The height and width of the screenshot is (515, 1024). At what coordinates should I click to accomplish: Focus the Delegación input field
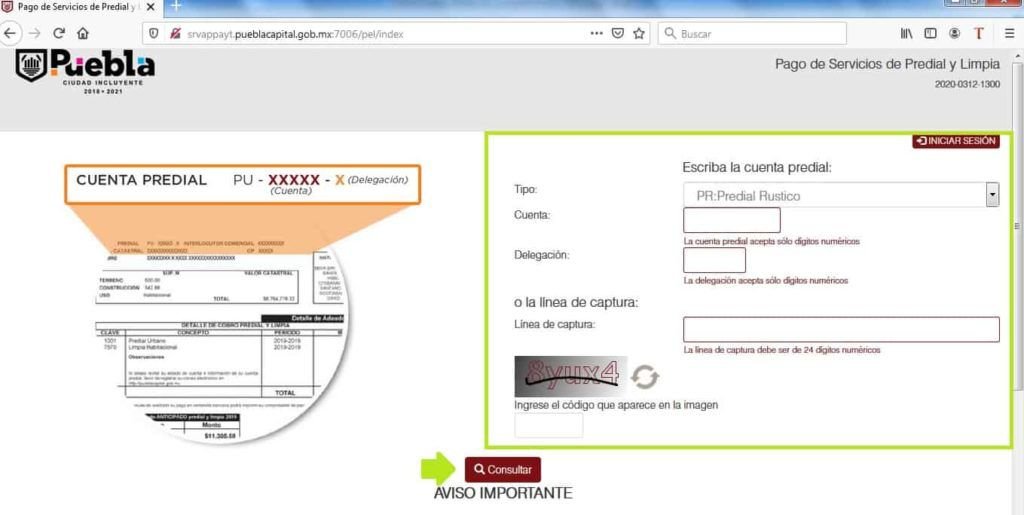point(714,260)
